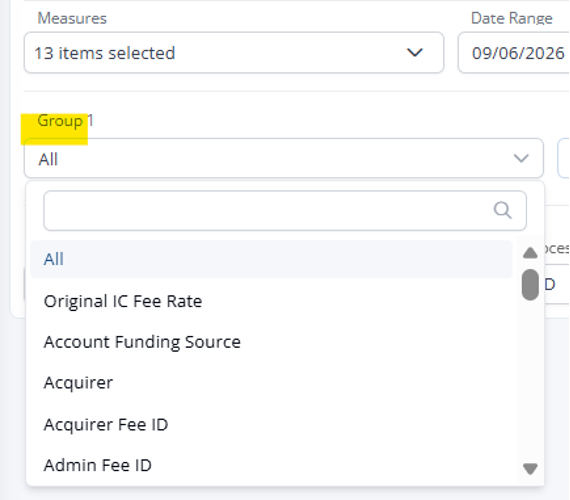This screenshot has width=570, height=500.
Task: Expand the Measures dropdown chevron
Action: (414, 53)
